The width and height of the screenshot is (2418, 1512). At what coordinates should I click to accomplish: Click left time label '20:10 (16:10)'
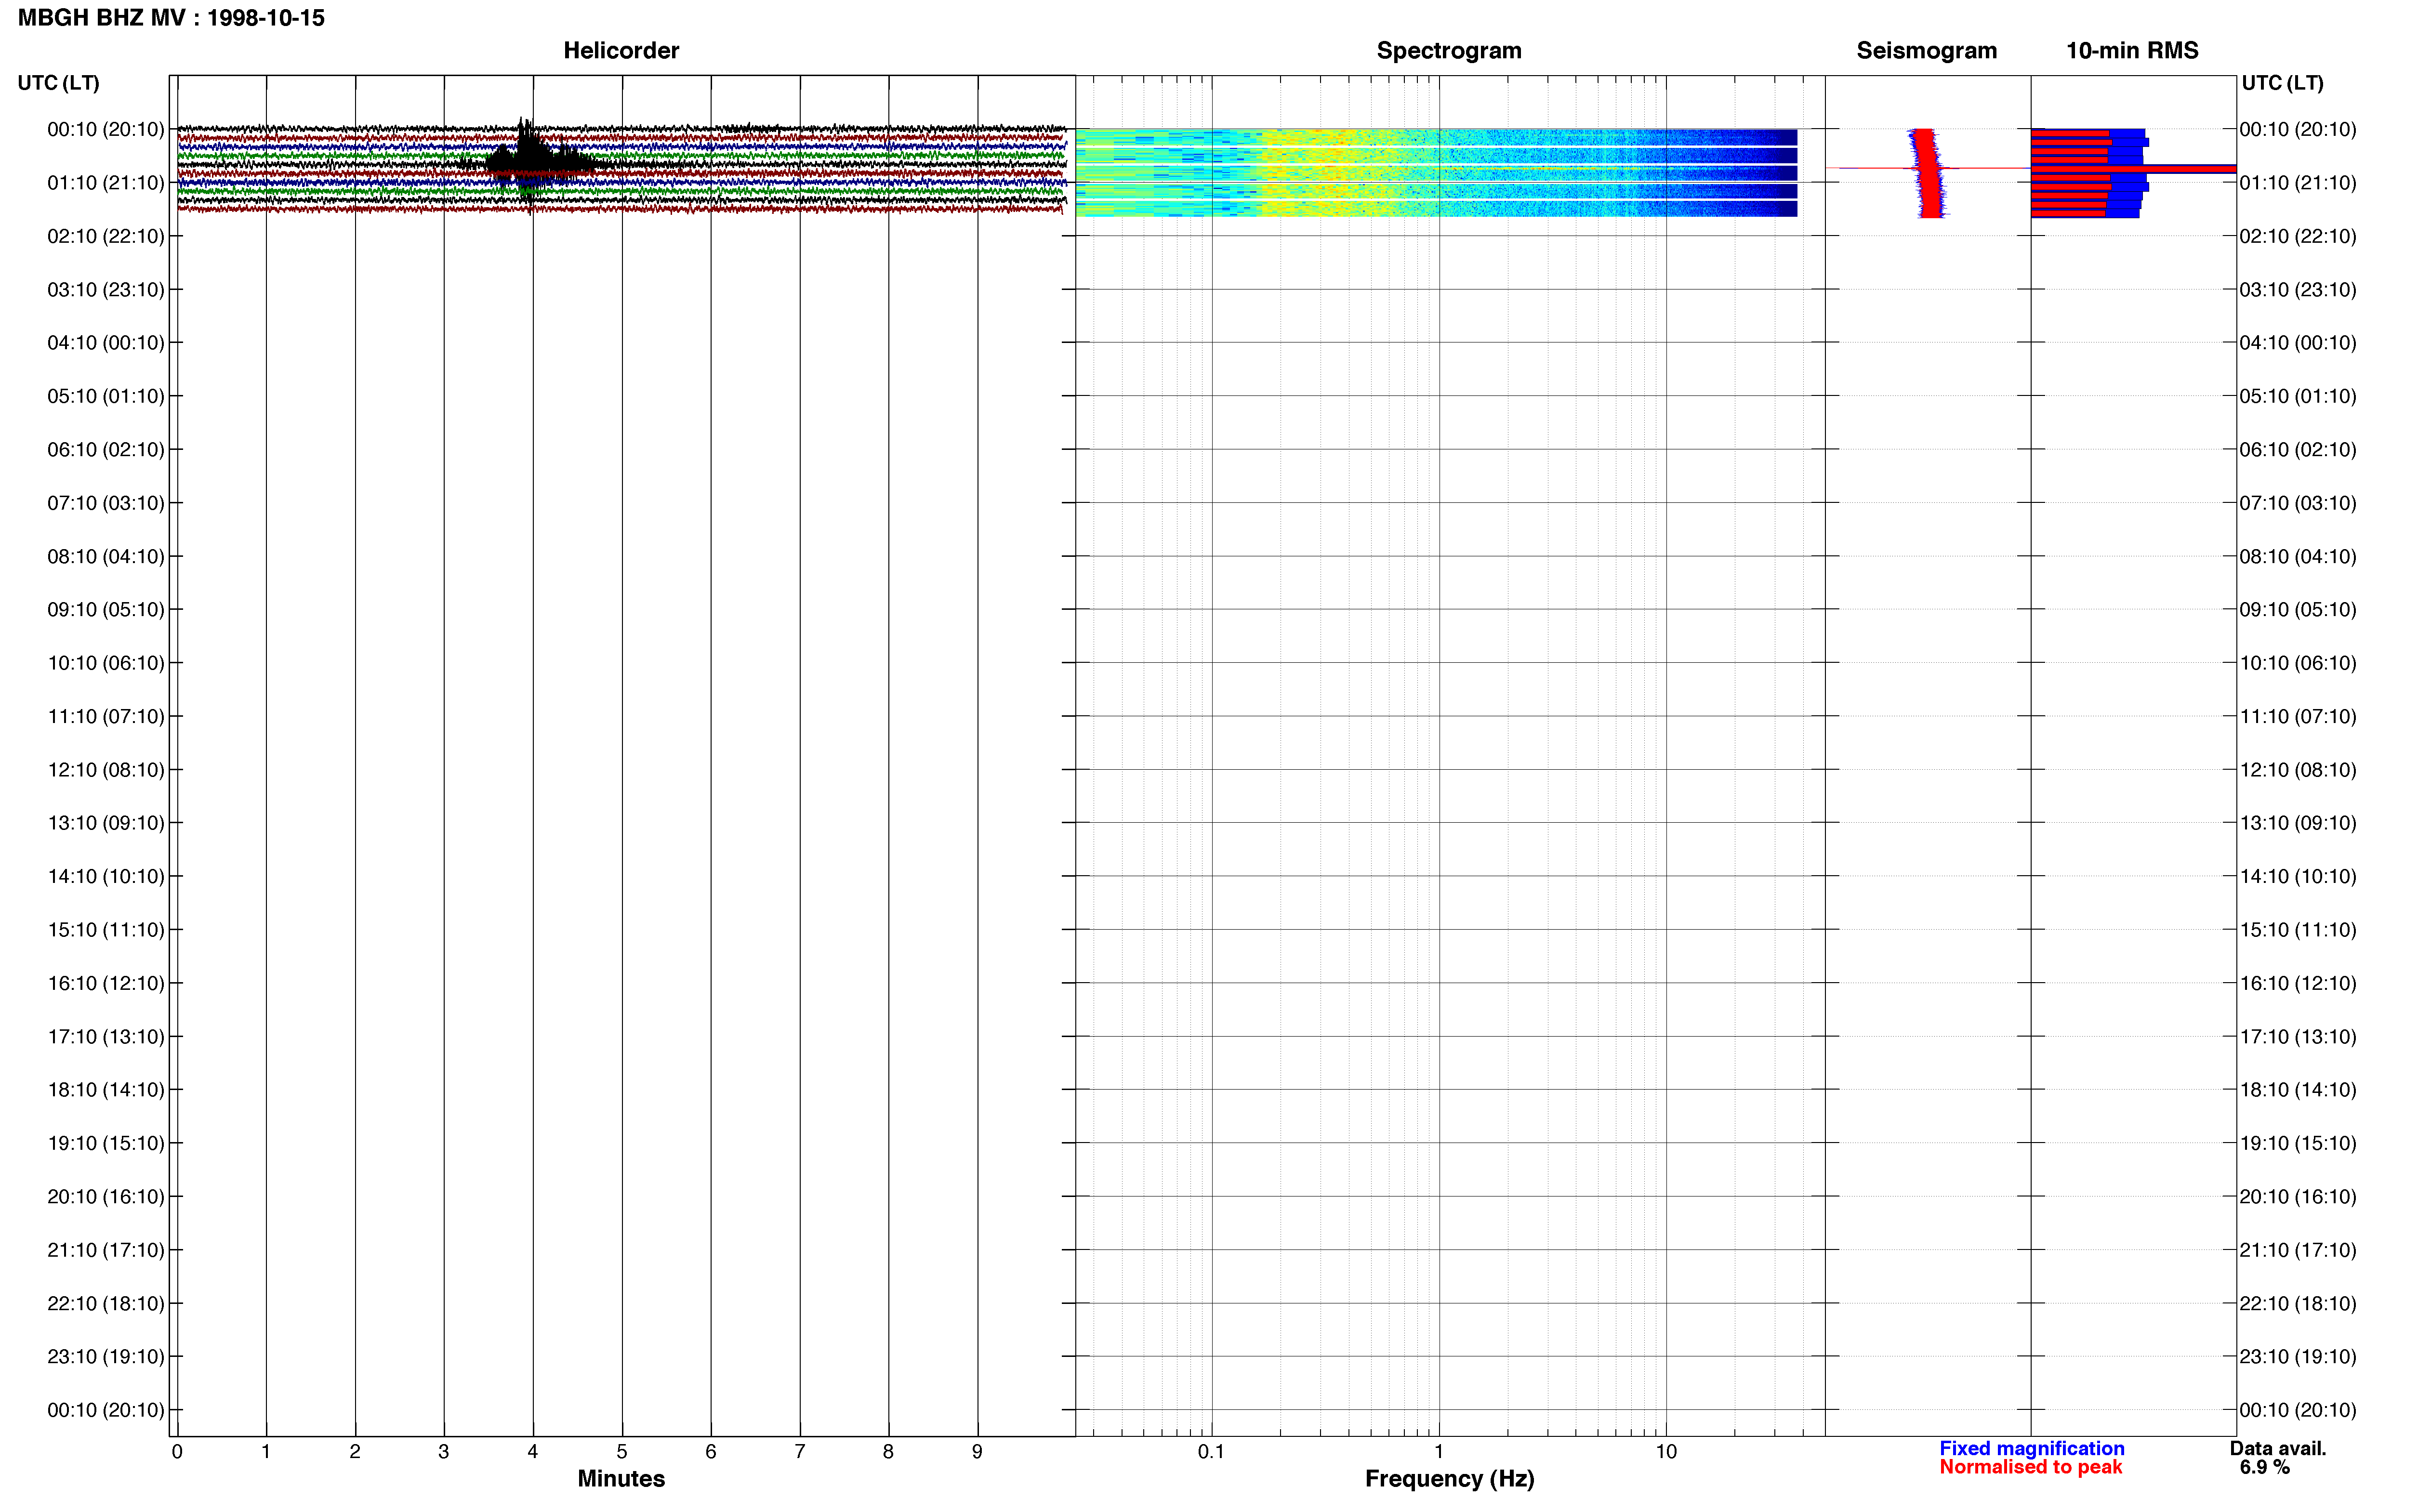[106, 1197]
